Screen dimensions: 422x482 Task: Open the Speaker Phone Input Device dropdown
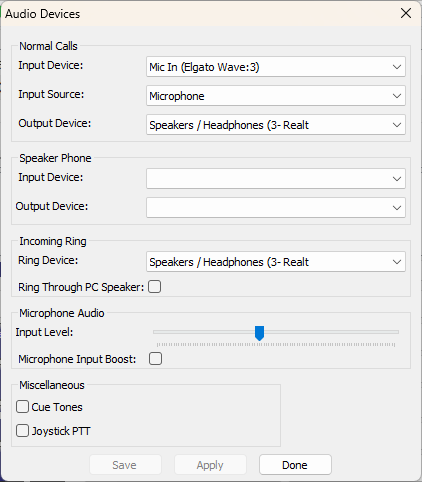coord(276,179)
